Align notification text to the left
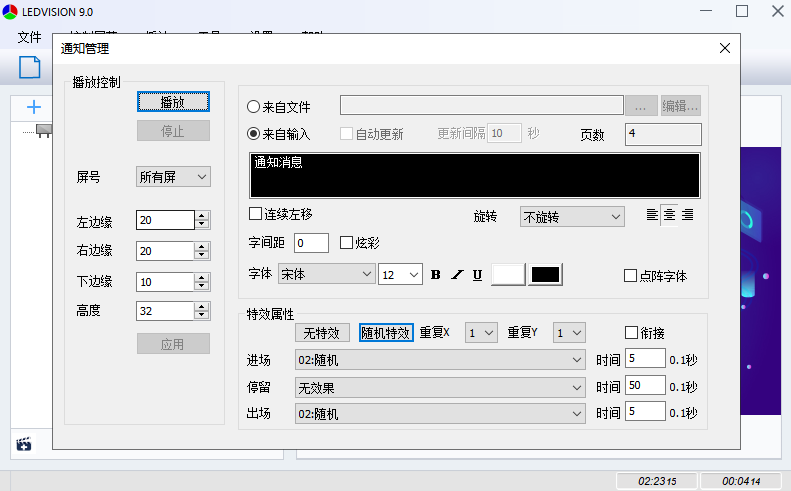This screenshot has width=791, height=491. 653,215
